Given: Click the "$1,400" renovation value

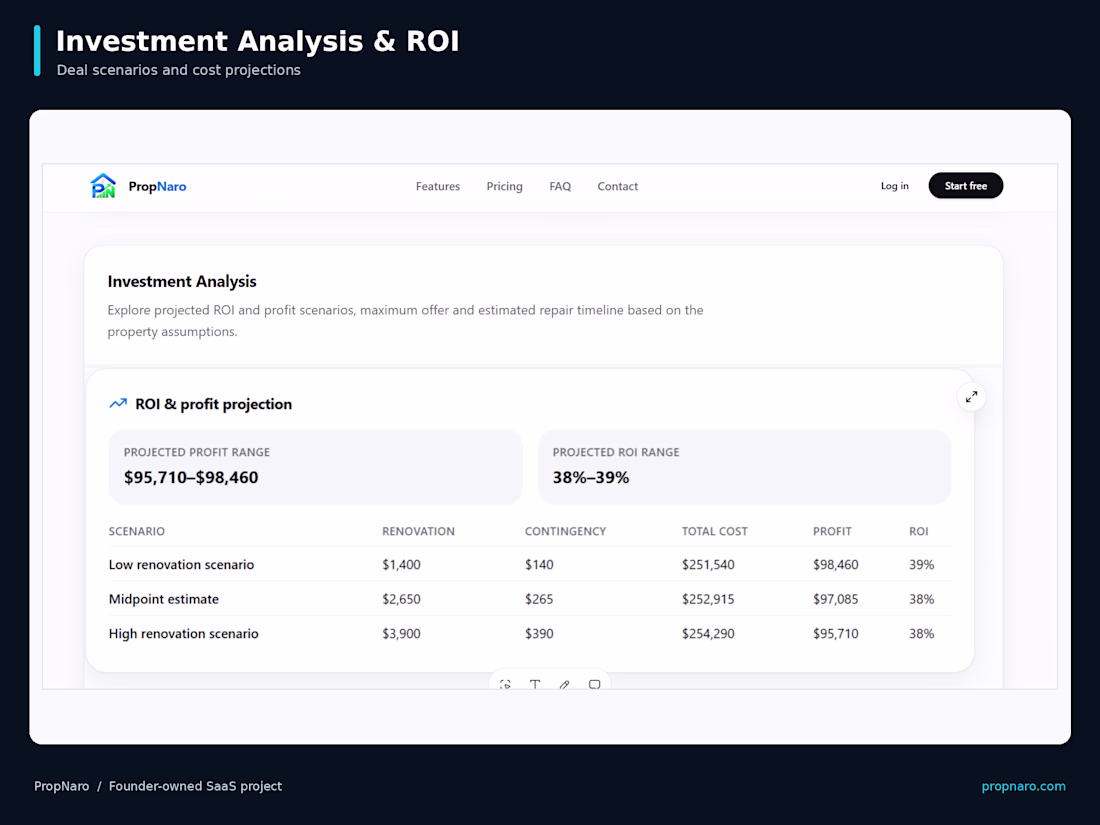Looking at the screenshot, I should pos(401,565).
